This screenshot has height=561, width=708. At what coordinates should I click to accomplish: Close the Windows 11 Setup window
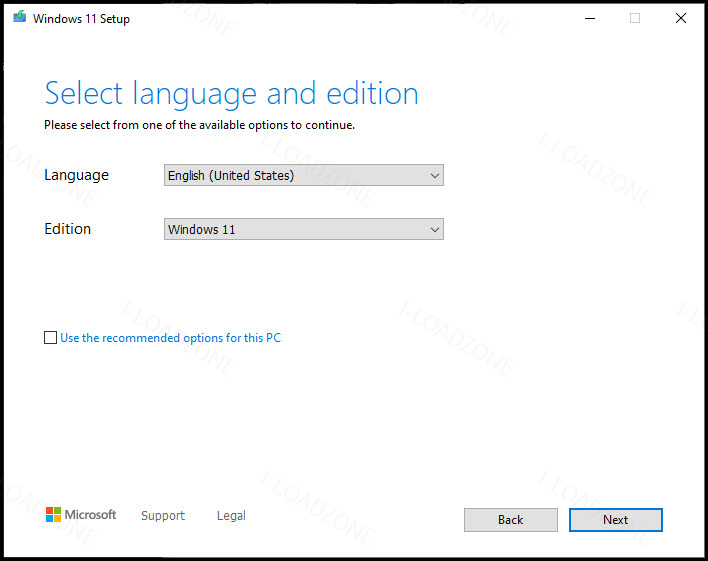[x=681, y=18]
